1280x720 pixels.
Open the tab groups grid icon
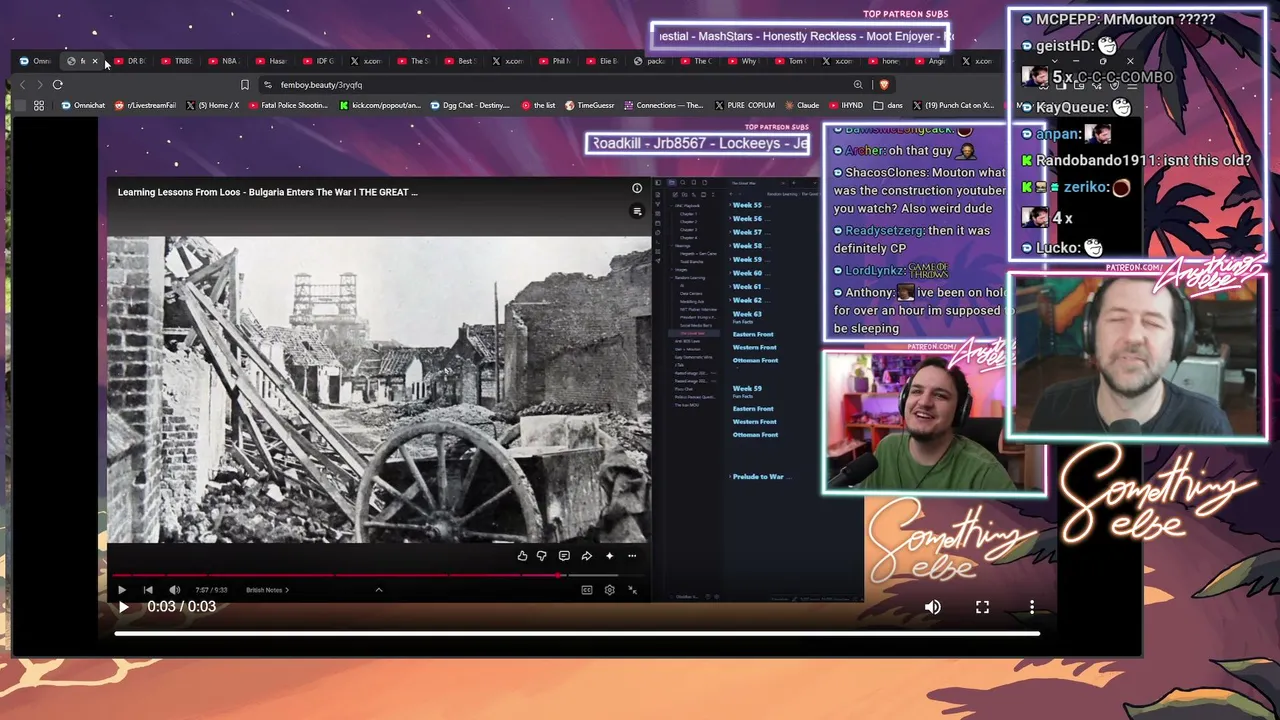(39, 105)
